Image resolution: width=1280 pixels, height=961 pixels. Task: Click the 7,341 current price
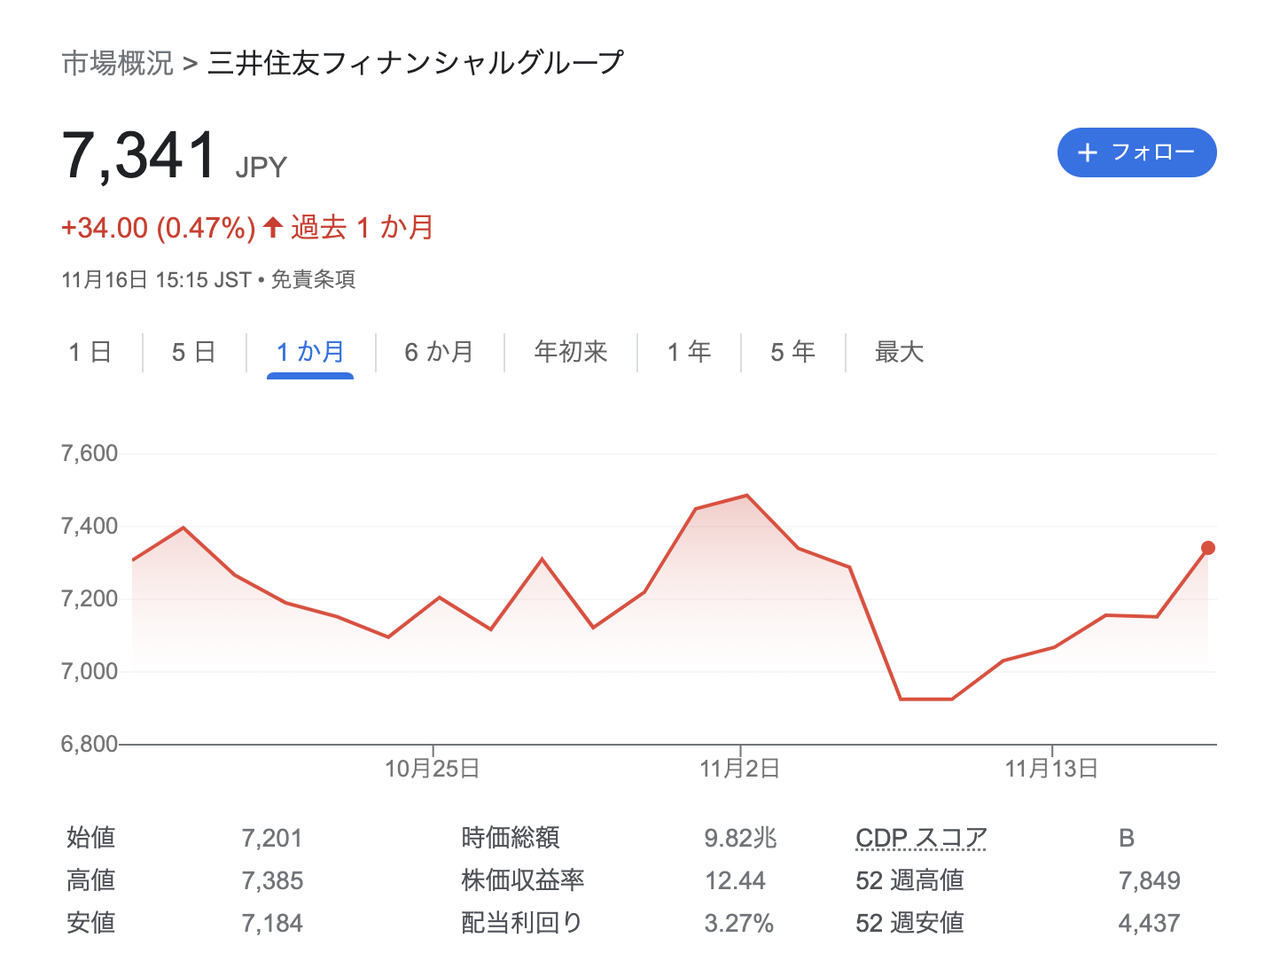140,156
